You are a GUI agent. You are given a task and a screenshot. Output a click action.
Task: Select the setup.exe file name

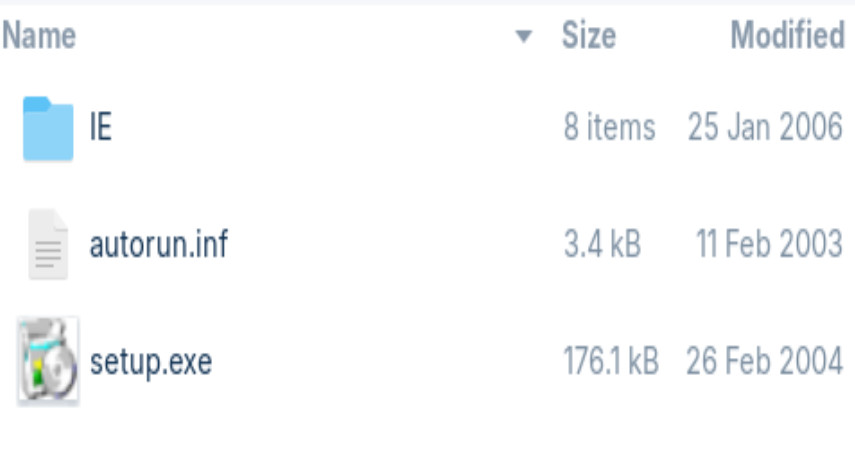[x=150, y=361]
